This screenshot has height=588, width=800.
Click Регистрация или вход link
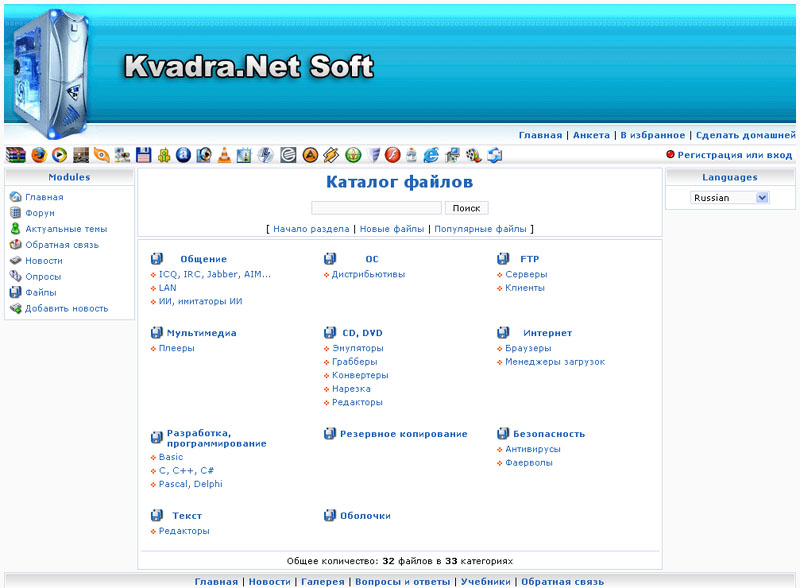[735, 155]
